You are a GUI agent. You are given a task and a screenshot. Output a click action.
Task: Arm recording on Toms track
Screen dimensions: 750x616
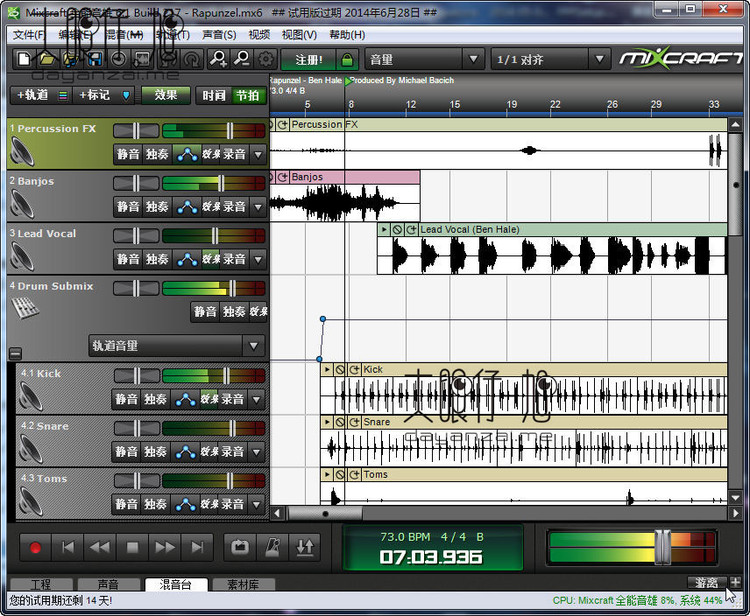click(232, 504)
